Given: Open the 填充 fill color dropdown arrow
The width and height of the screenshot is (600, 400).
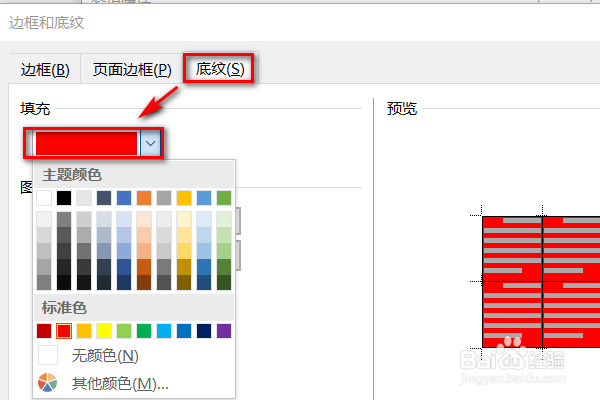Looking at the screenshot, I should click(150, 144).
